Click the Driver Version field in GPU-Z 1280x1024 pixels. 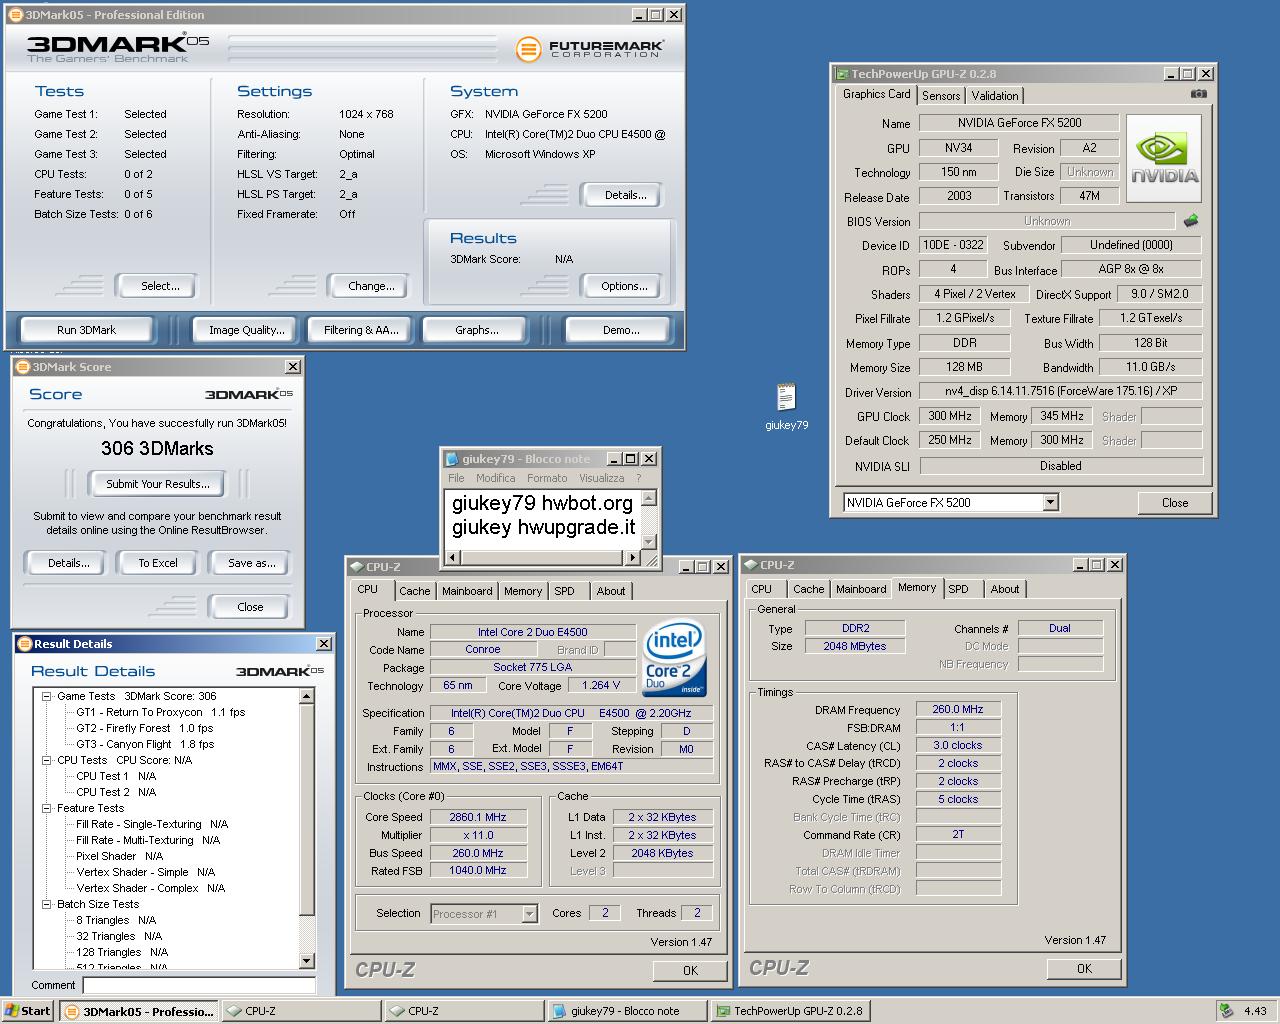[1060, 391]
